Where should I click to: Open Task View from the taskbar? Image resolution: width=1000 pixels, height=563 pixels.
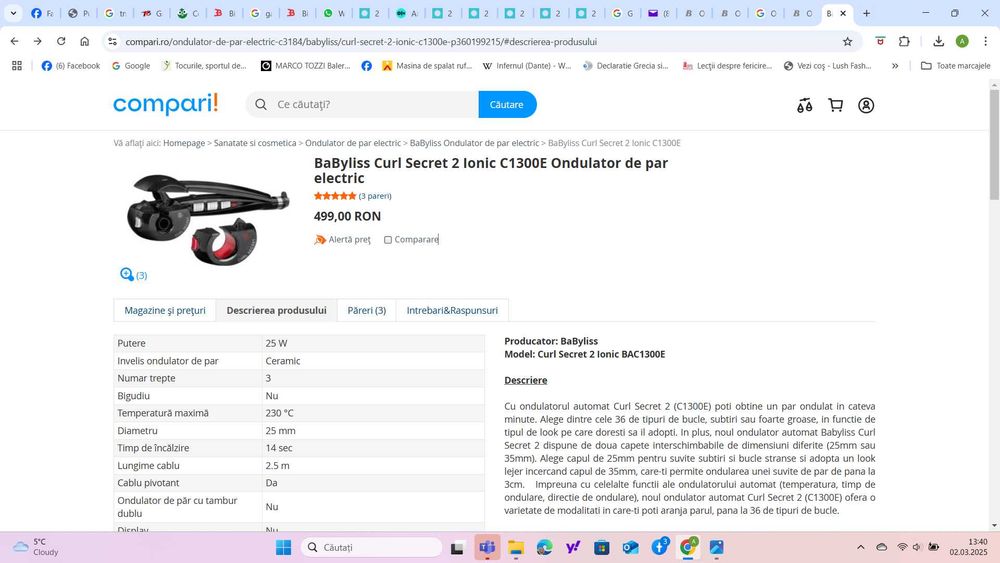tap(457, 547)
